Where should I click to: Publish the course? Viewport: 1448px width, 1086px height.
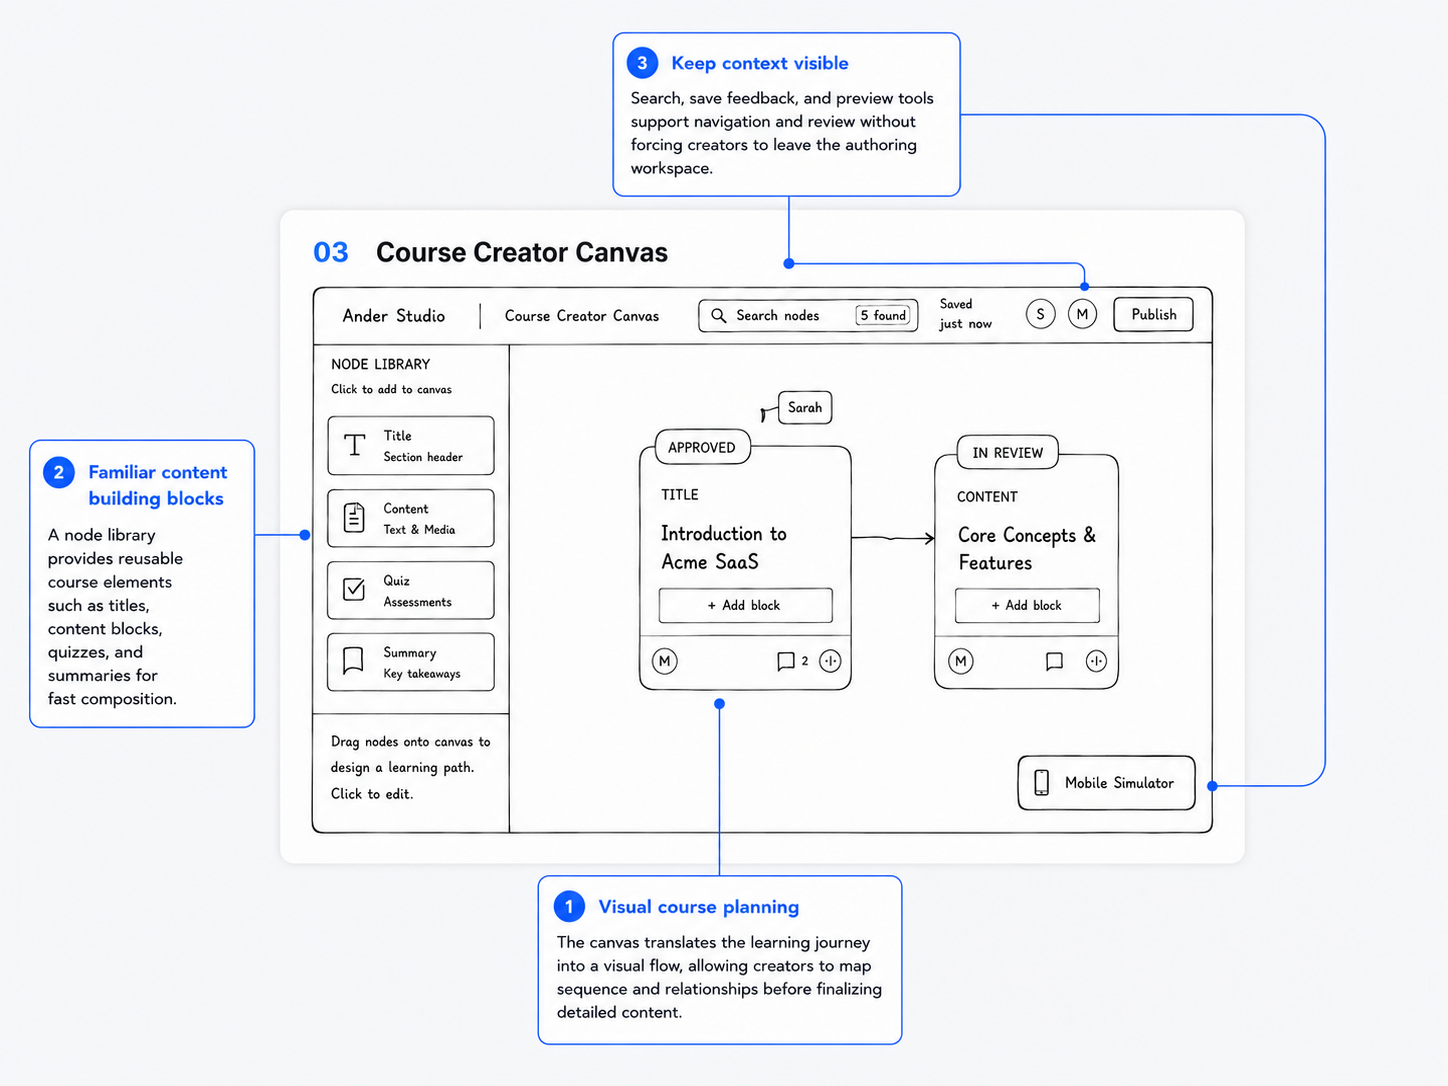click(x=1153, y=314)
